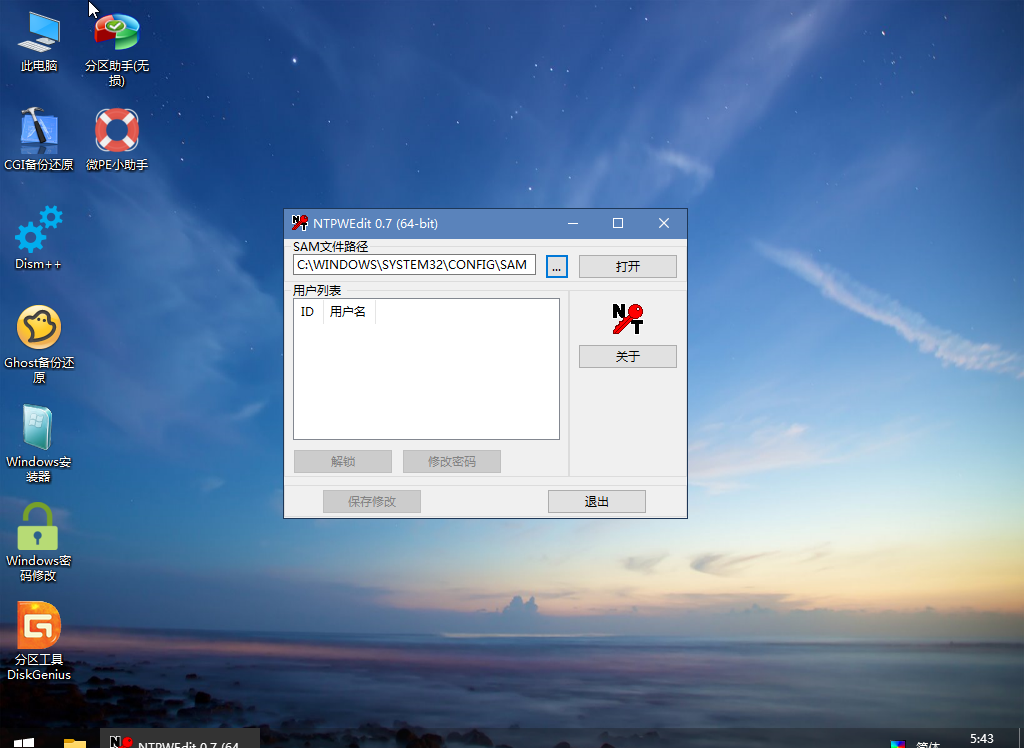Select the DiskGenius partition tool icon
This screenshot has height=748, width=1024.
tap(39, 626)
